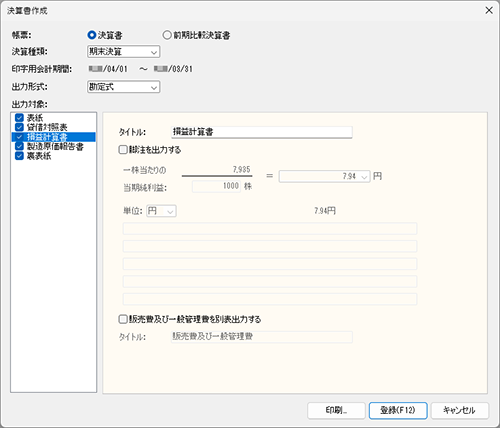The width and height of the screenshot is (500, 428).
Task: Open the 決算種類 期末決算 dropdown
Action: pyautogui.click(x=123, y=52)
